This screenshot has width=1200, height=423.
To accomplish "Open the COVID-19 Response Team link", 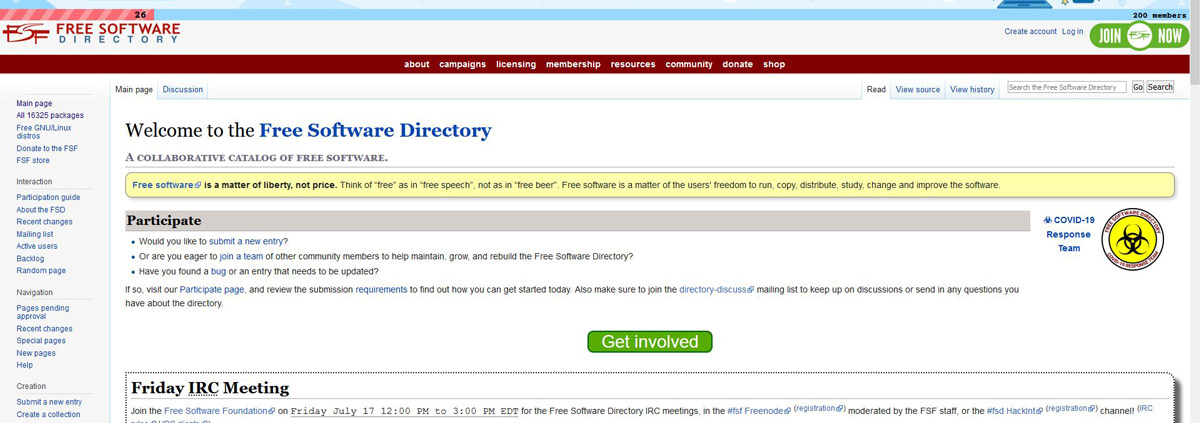I will (x=1069, y=234).
